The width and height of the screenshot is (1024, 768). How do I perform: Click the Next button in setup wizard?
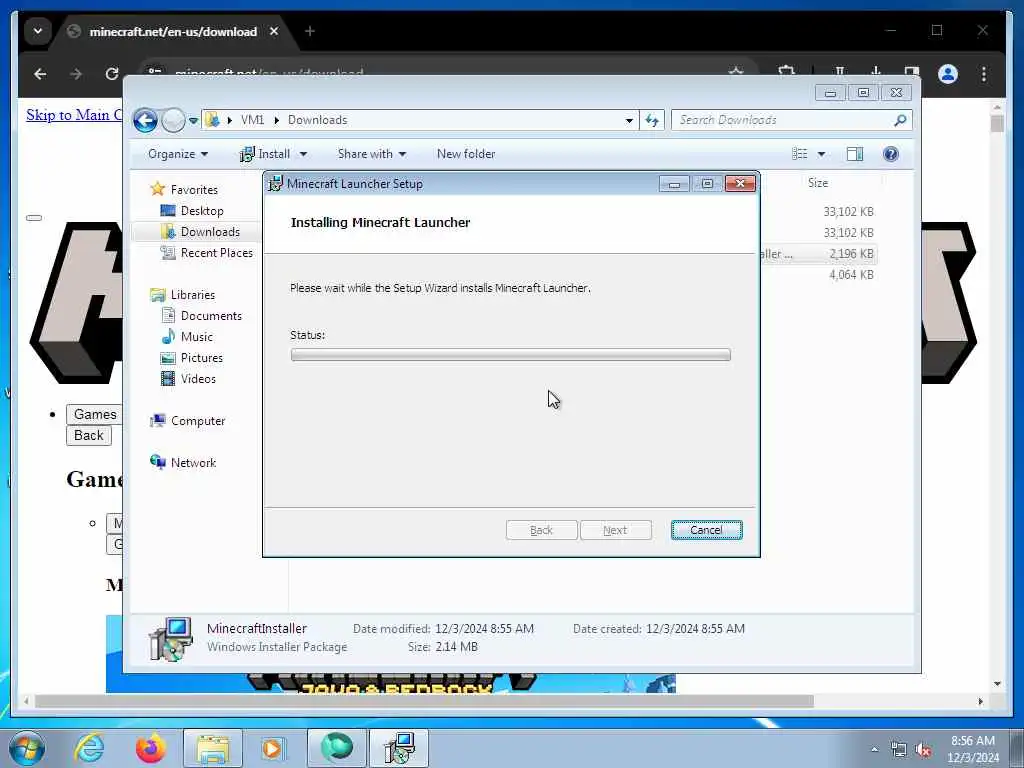(615, 530)
